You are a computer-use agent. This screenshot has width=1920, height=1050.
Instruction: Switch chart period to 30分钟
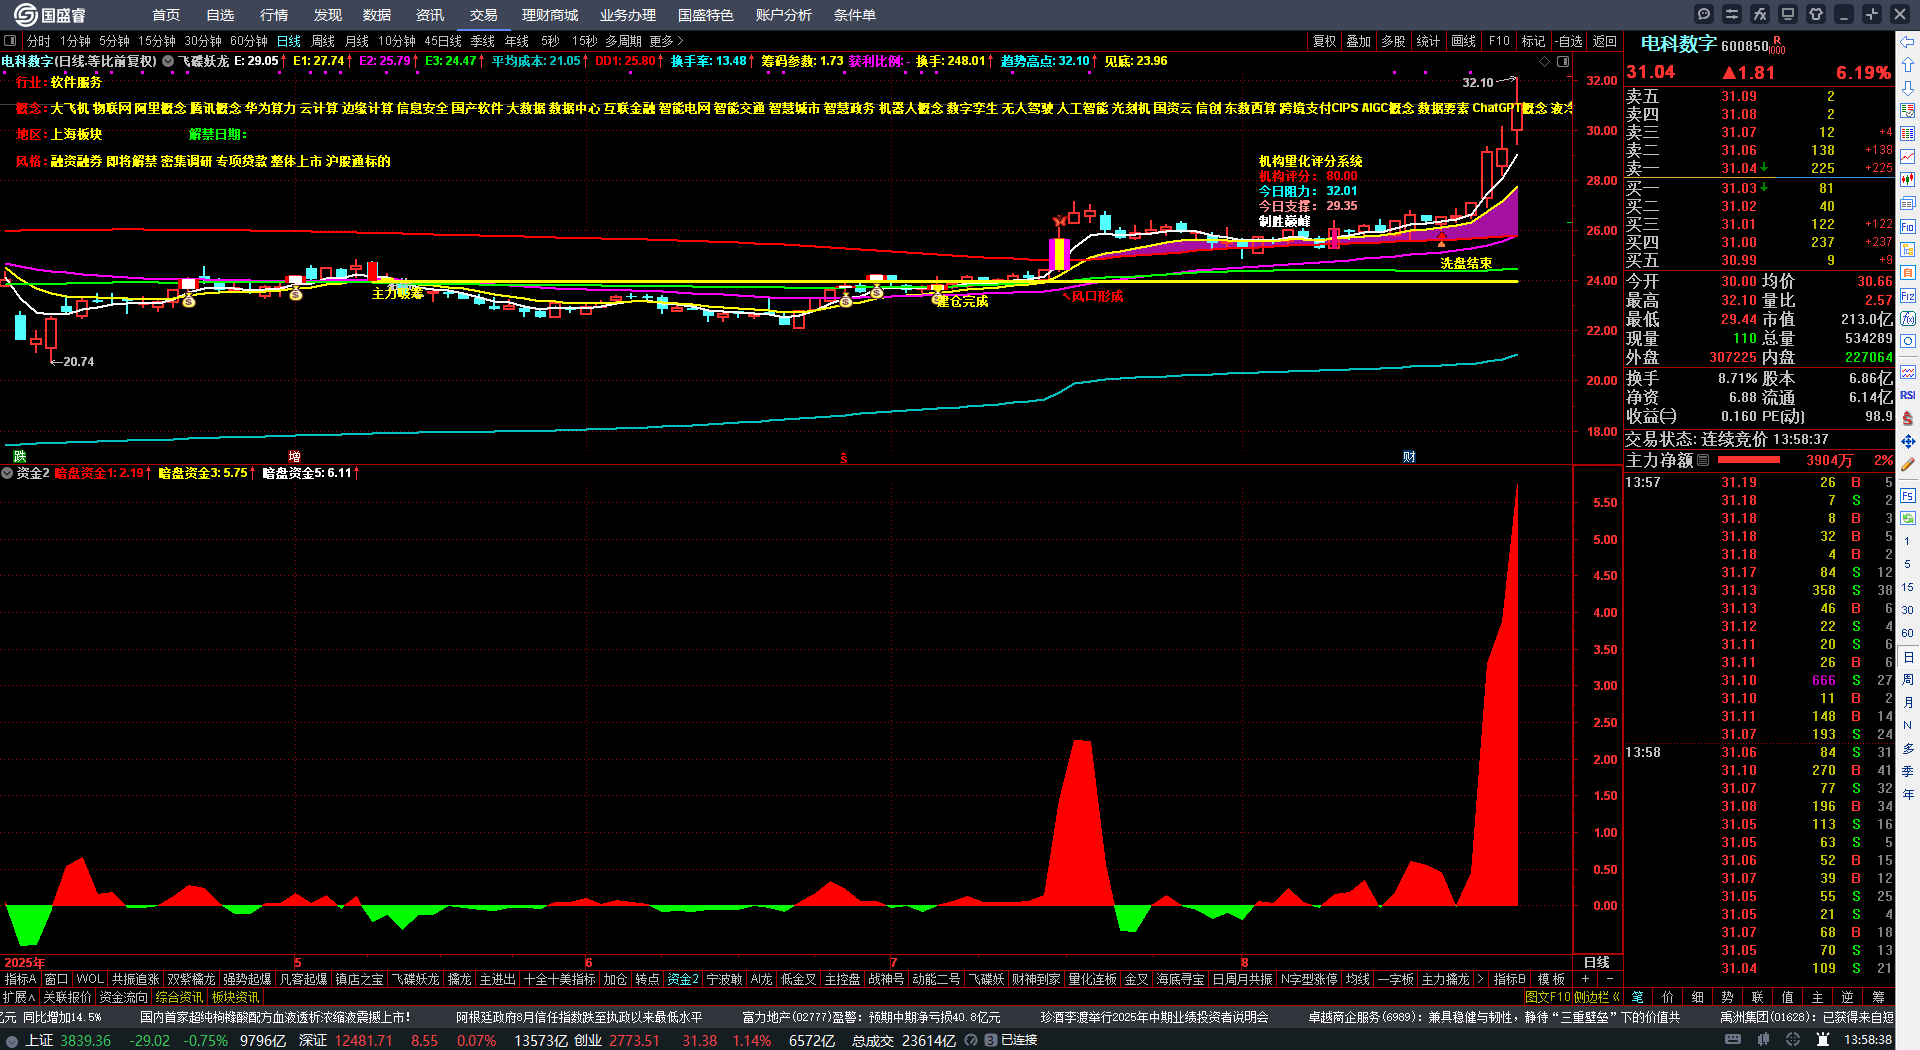coord(202,41)
